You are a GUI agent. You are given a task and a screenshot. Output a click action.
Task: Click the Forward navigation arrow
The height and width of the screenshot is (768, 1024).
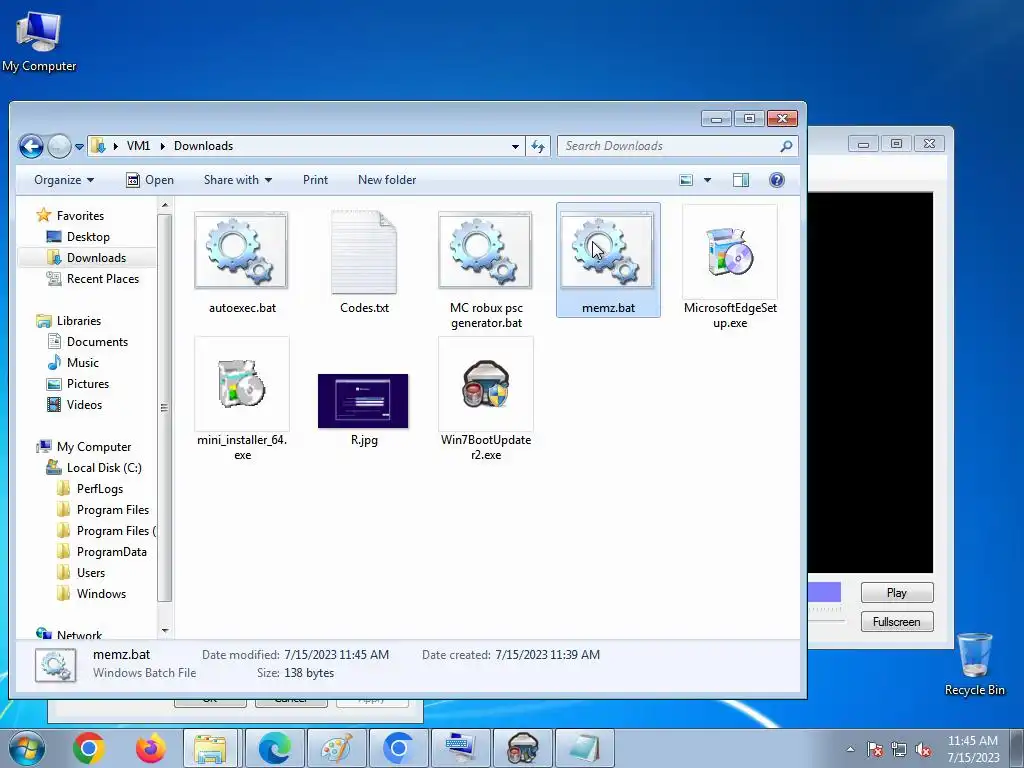click(59, 146)
